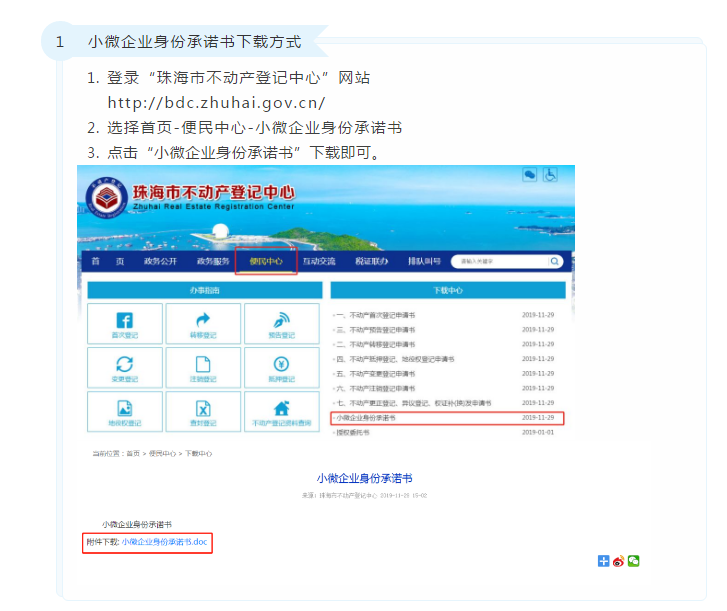Screen dimensions: 727x611
Task: Select the 预告登记 broadcast icon
Action: coord(282,323)
